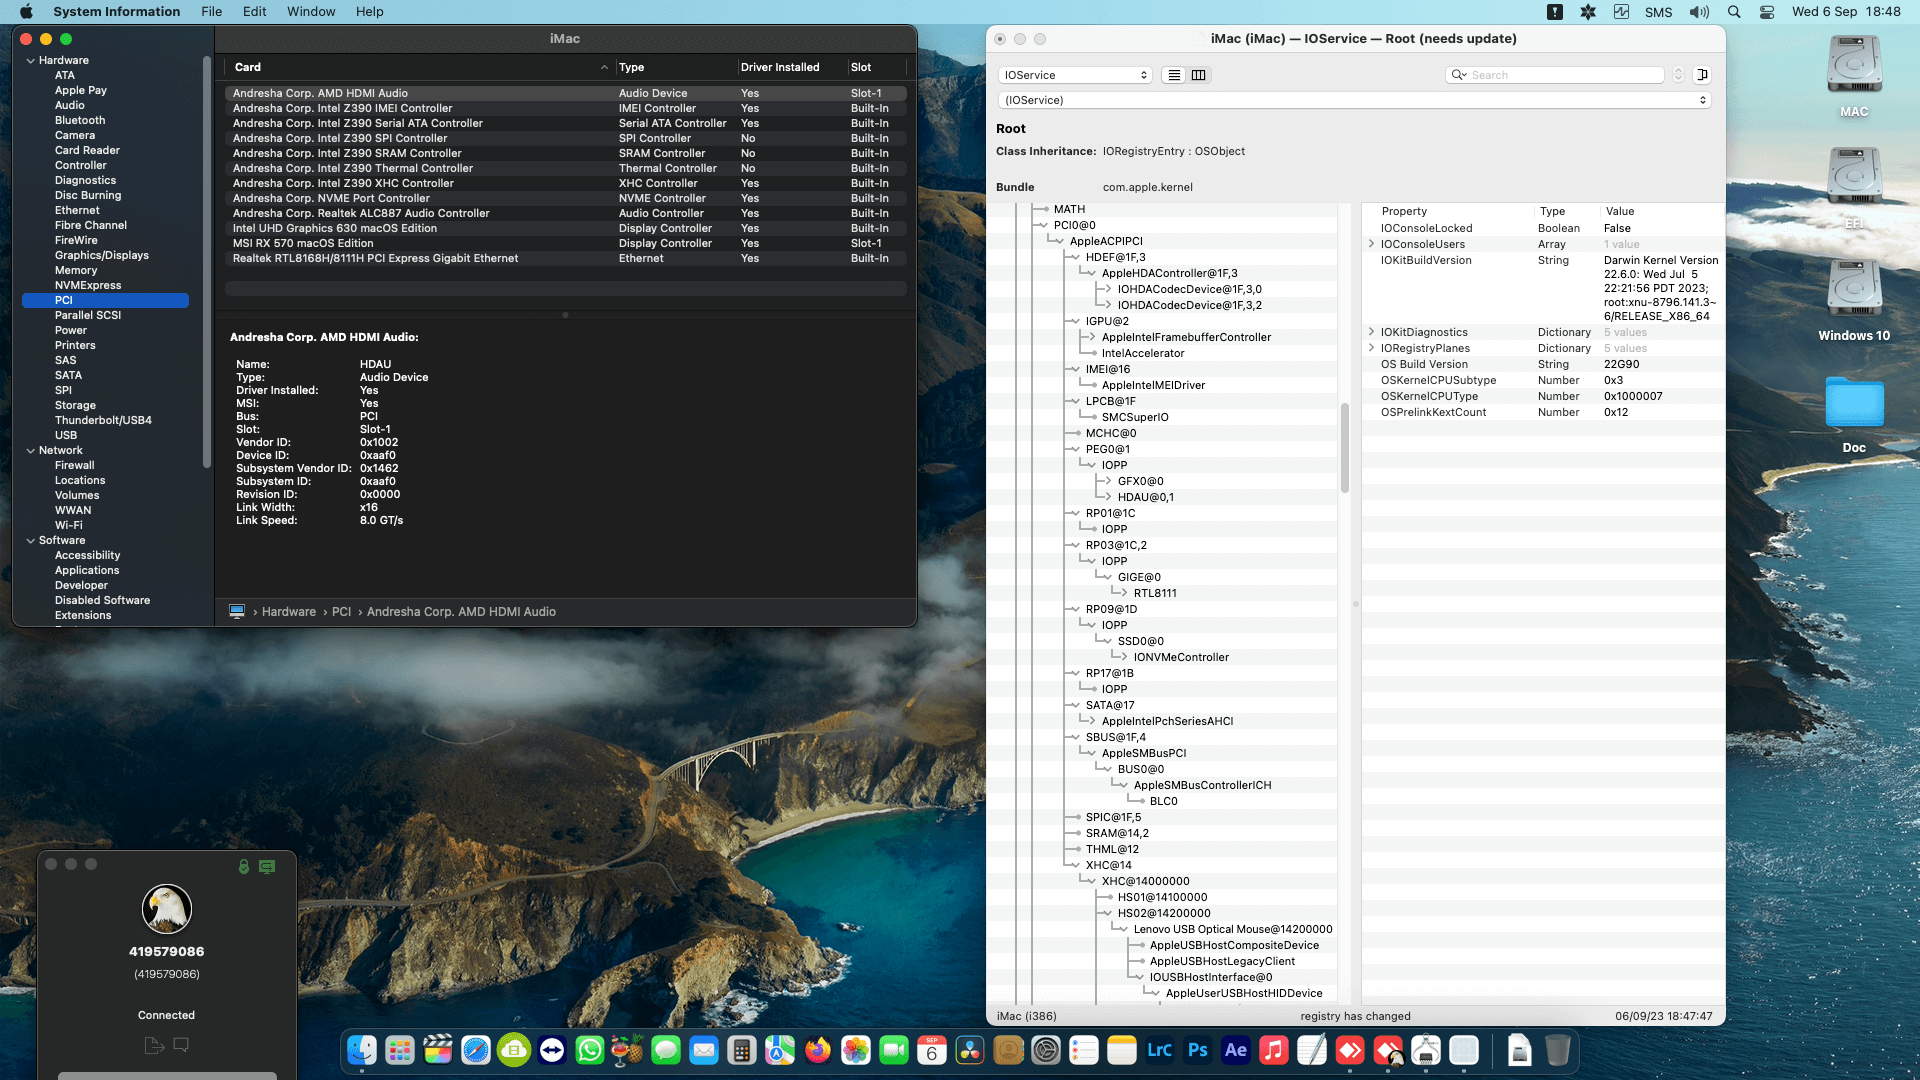This screenshot has width=1920, height=1080.
Task: Open the IOService plane dropdown
Action: (x=1075, y=75)
